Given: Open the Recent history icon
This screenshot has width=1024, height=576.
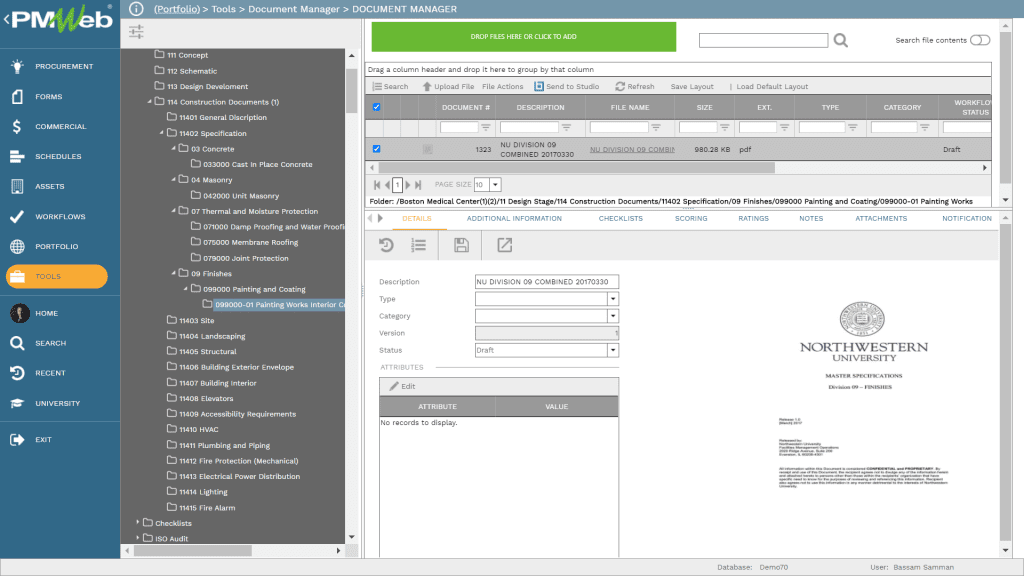Looking at the screenshot, I should click(17, 373).
